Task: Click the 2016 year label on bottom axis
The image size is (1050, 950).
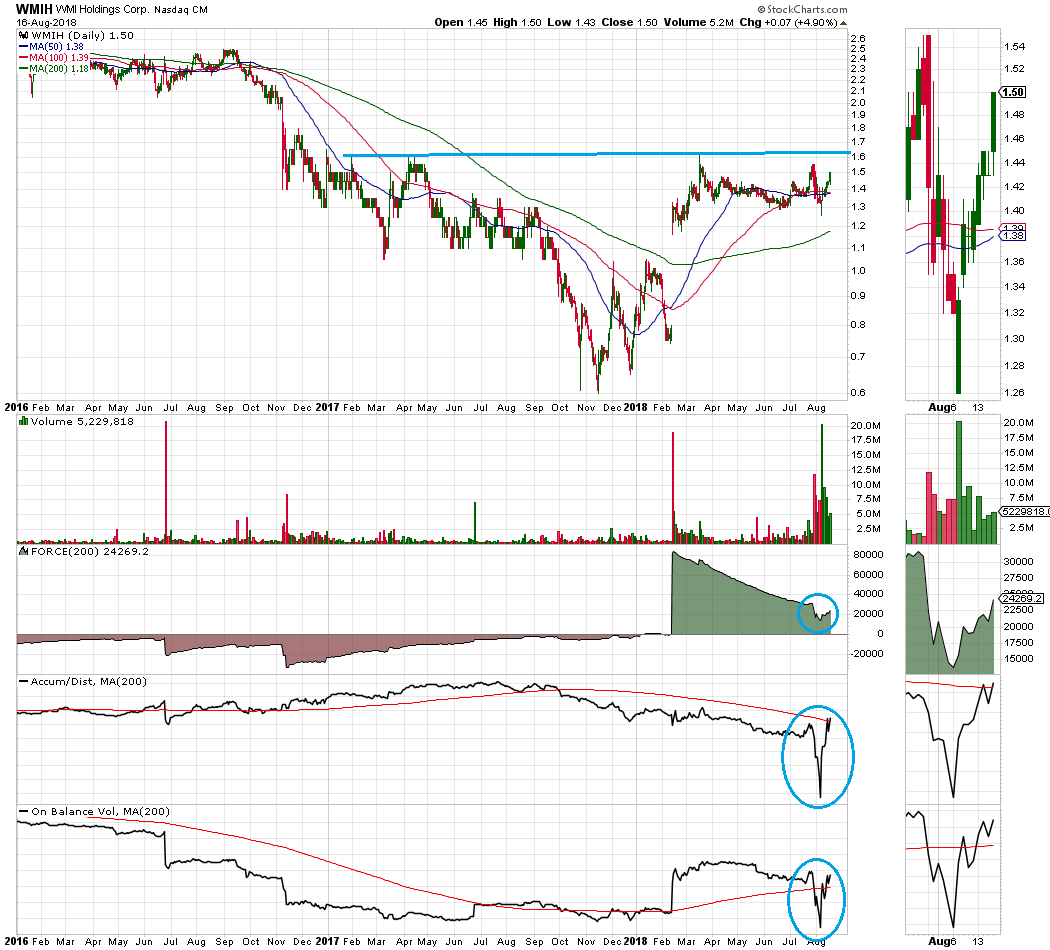Action: coord(16,941)
